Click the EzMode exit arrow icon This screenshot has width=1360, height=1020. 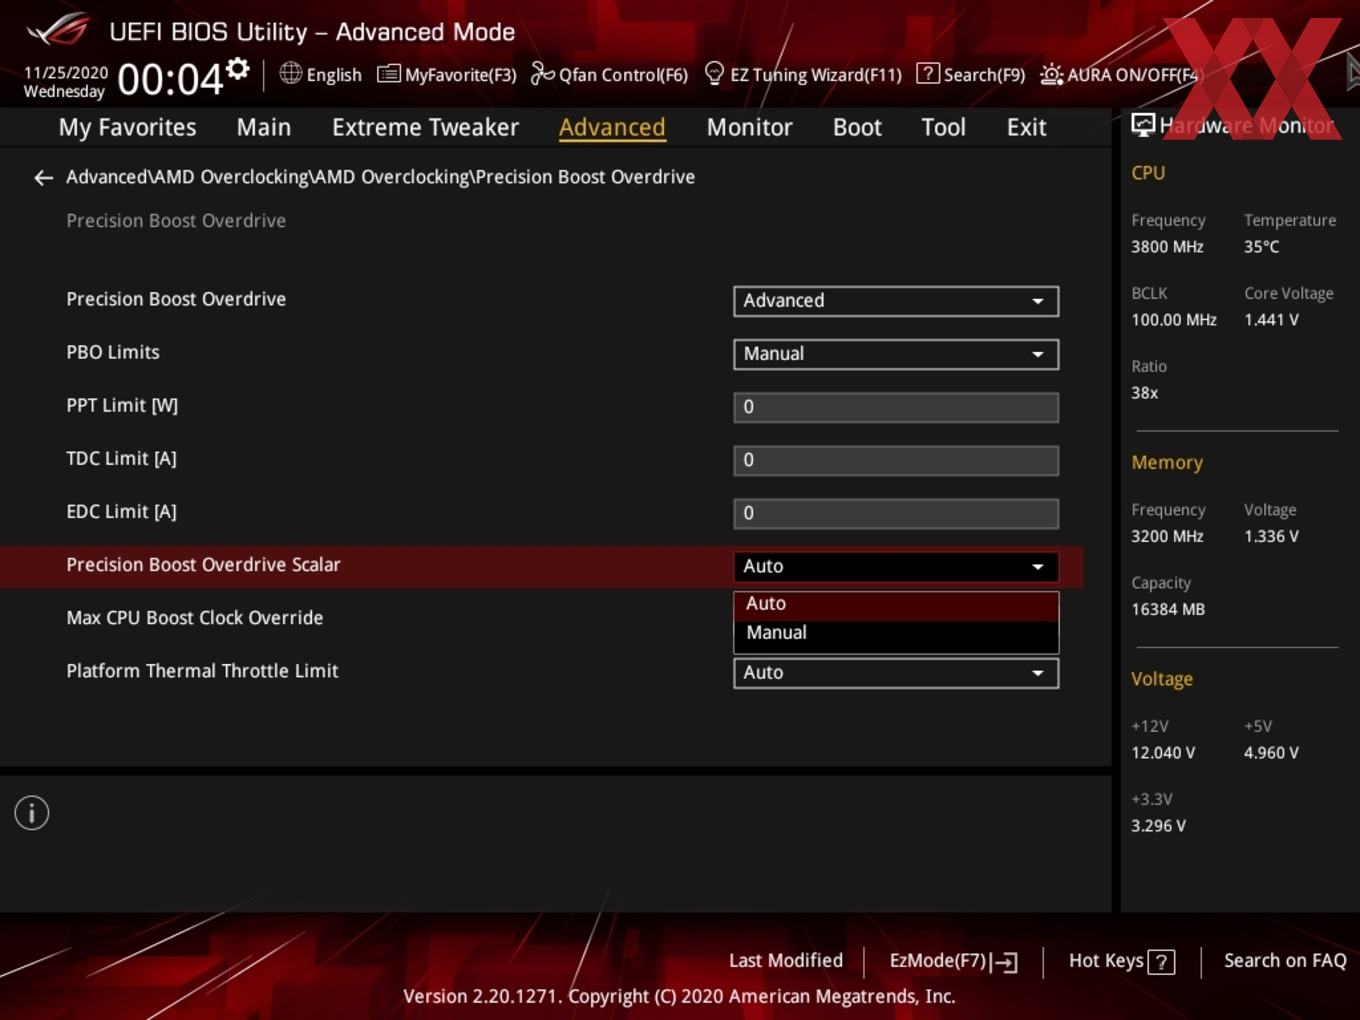[x=1005, y=962]
